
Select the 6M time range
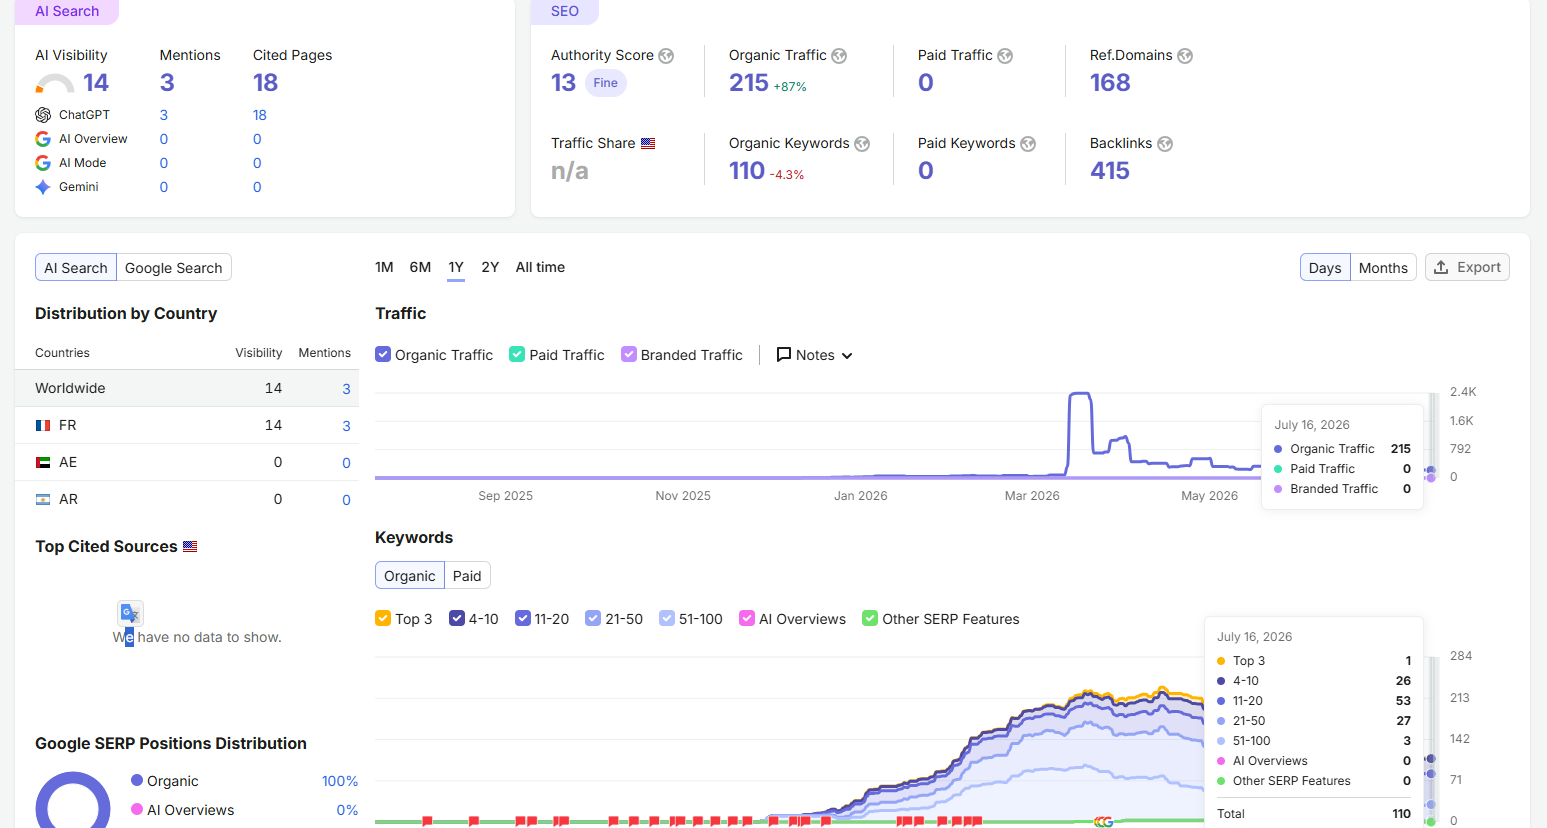tap(420, 267)
